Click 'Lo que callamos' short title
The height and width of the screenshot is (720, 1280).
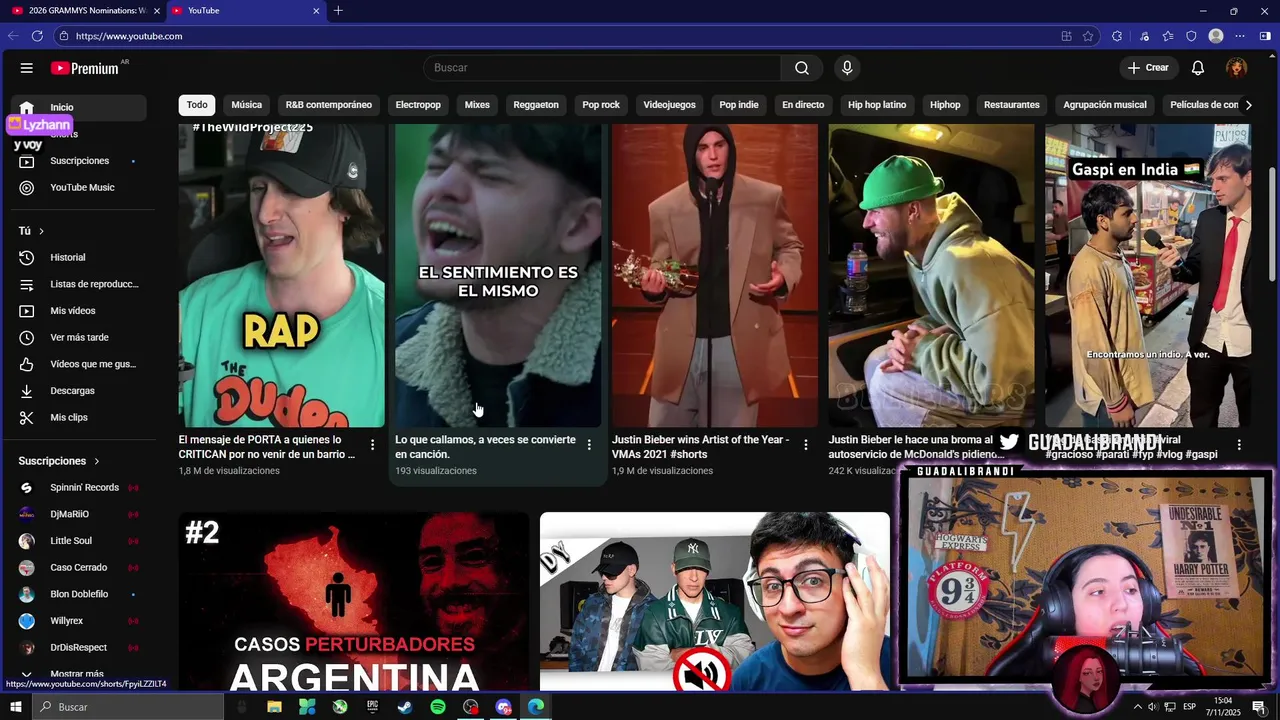click(x=485, y=447)
